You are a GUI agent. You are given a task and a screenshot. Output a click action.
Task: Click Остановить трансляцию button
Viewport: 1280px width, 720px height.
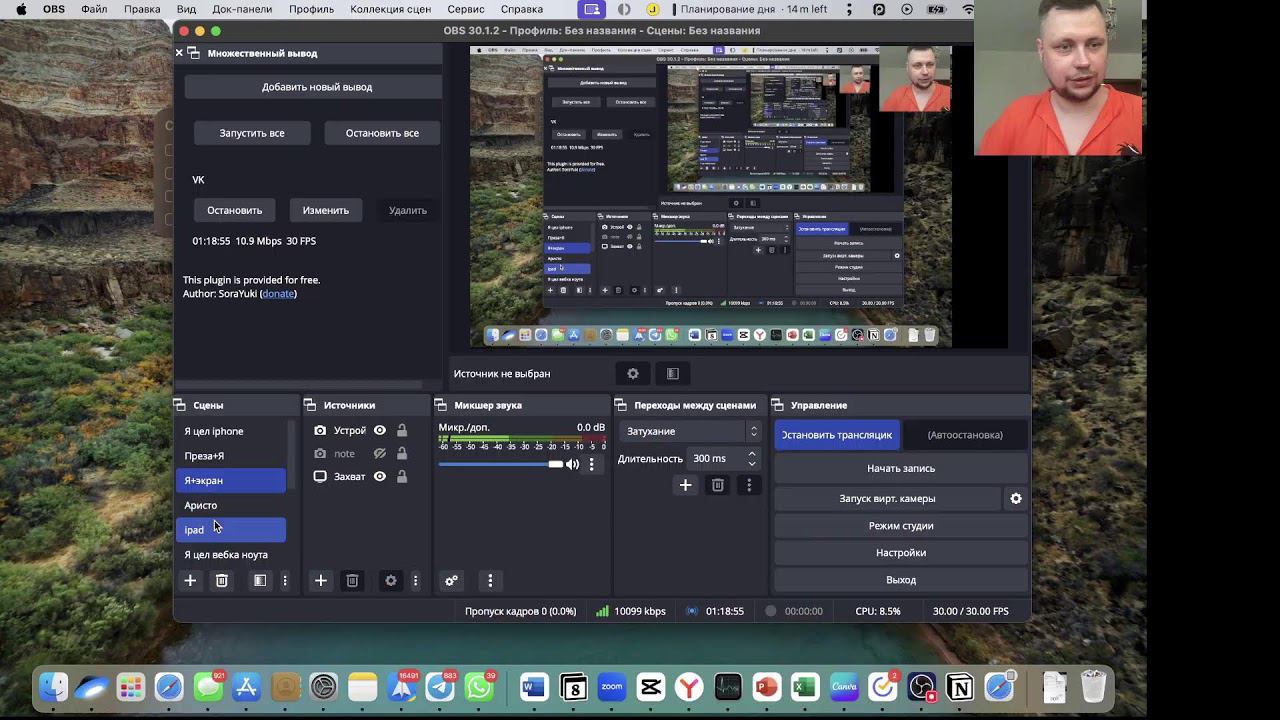point(837,435)
